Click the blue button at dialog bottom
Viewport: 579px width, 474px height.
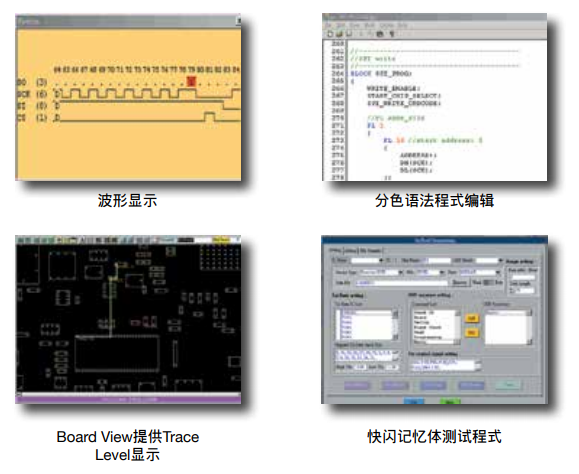click(414, 401)
